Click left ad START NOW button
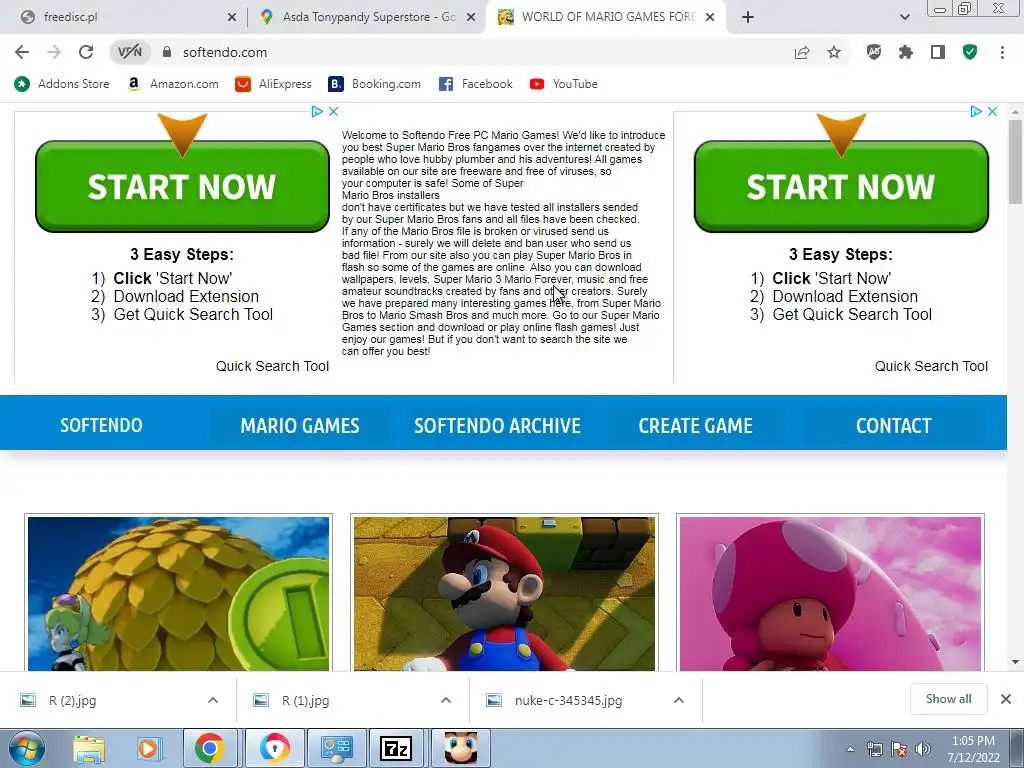This screenshot has height=768, width=1024. [182, 186]
